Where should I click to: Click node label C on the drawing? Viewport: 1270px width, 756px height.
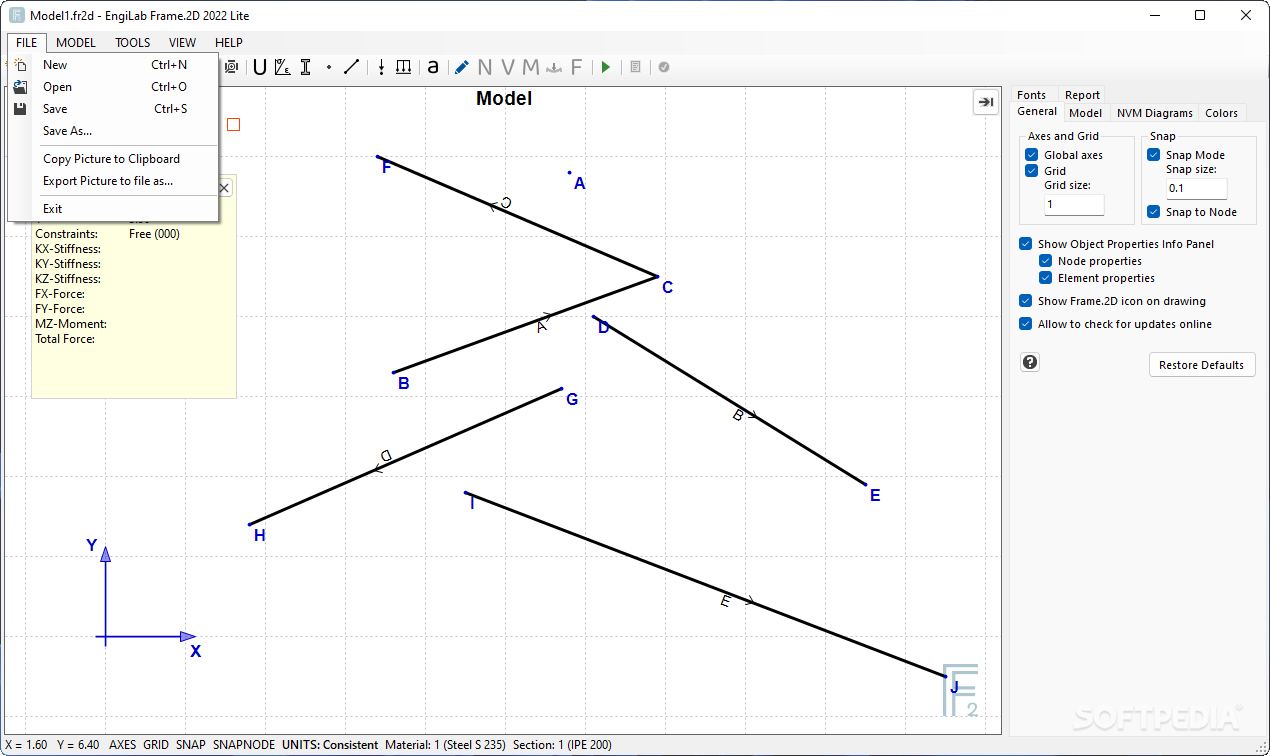tap(667, 288)
